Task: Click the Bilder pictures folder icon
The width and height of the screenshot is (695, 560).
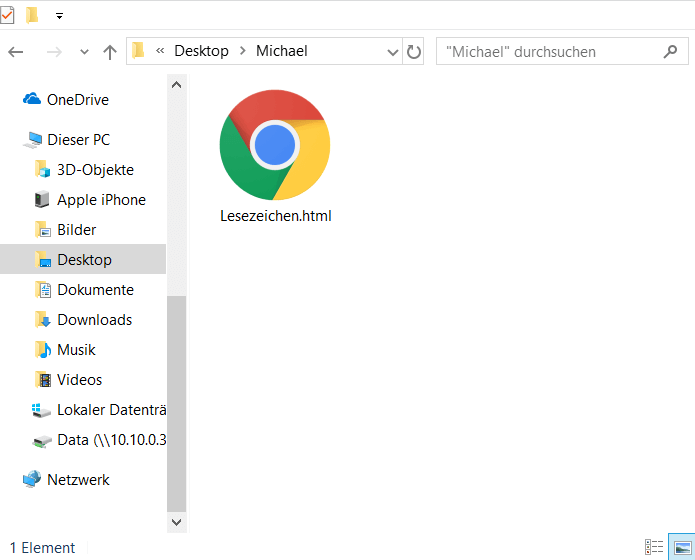Action: click(x=43, y=229)
